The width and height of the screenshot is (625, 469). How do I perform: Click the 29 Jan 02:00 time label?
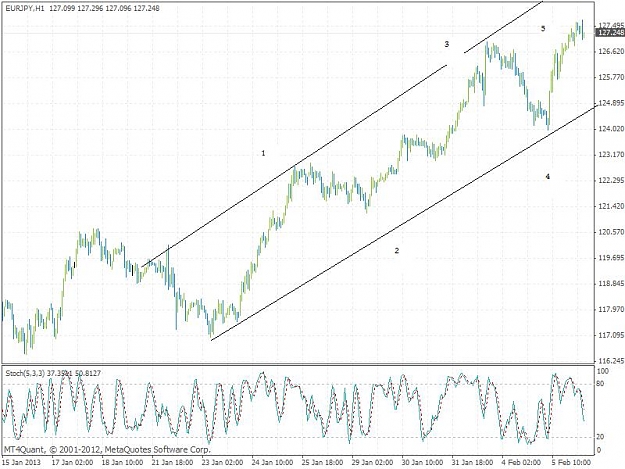(372, 463)
